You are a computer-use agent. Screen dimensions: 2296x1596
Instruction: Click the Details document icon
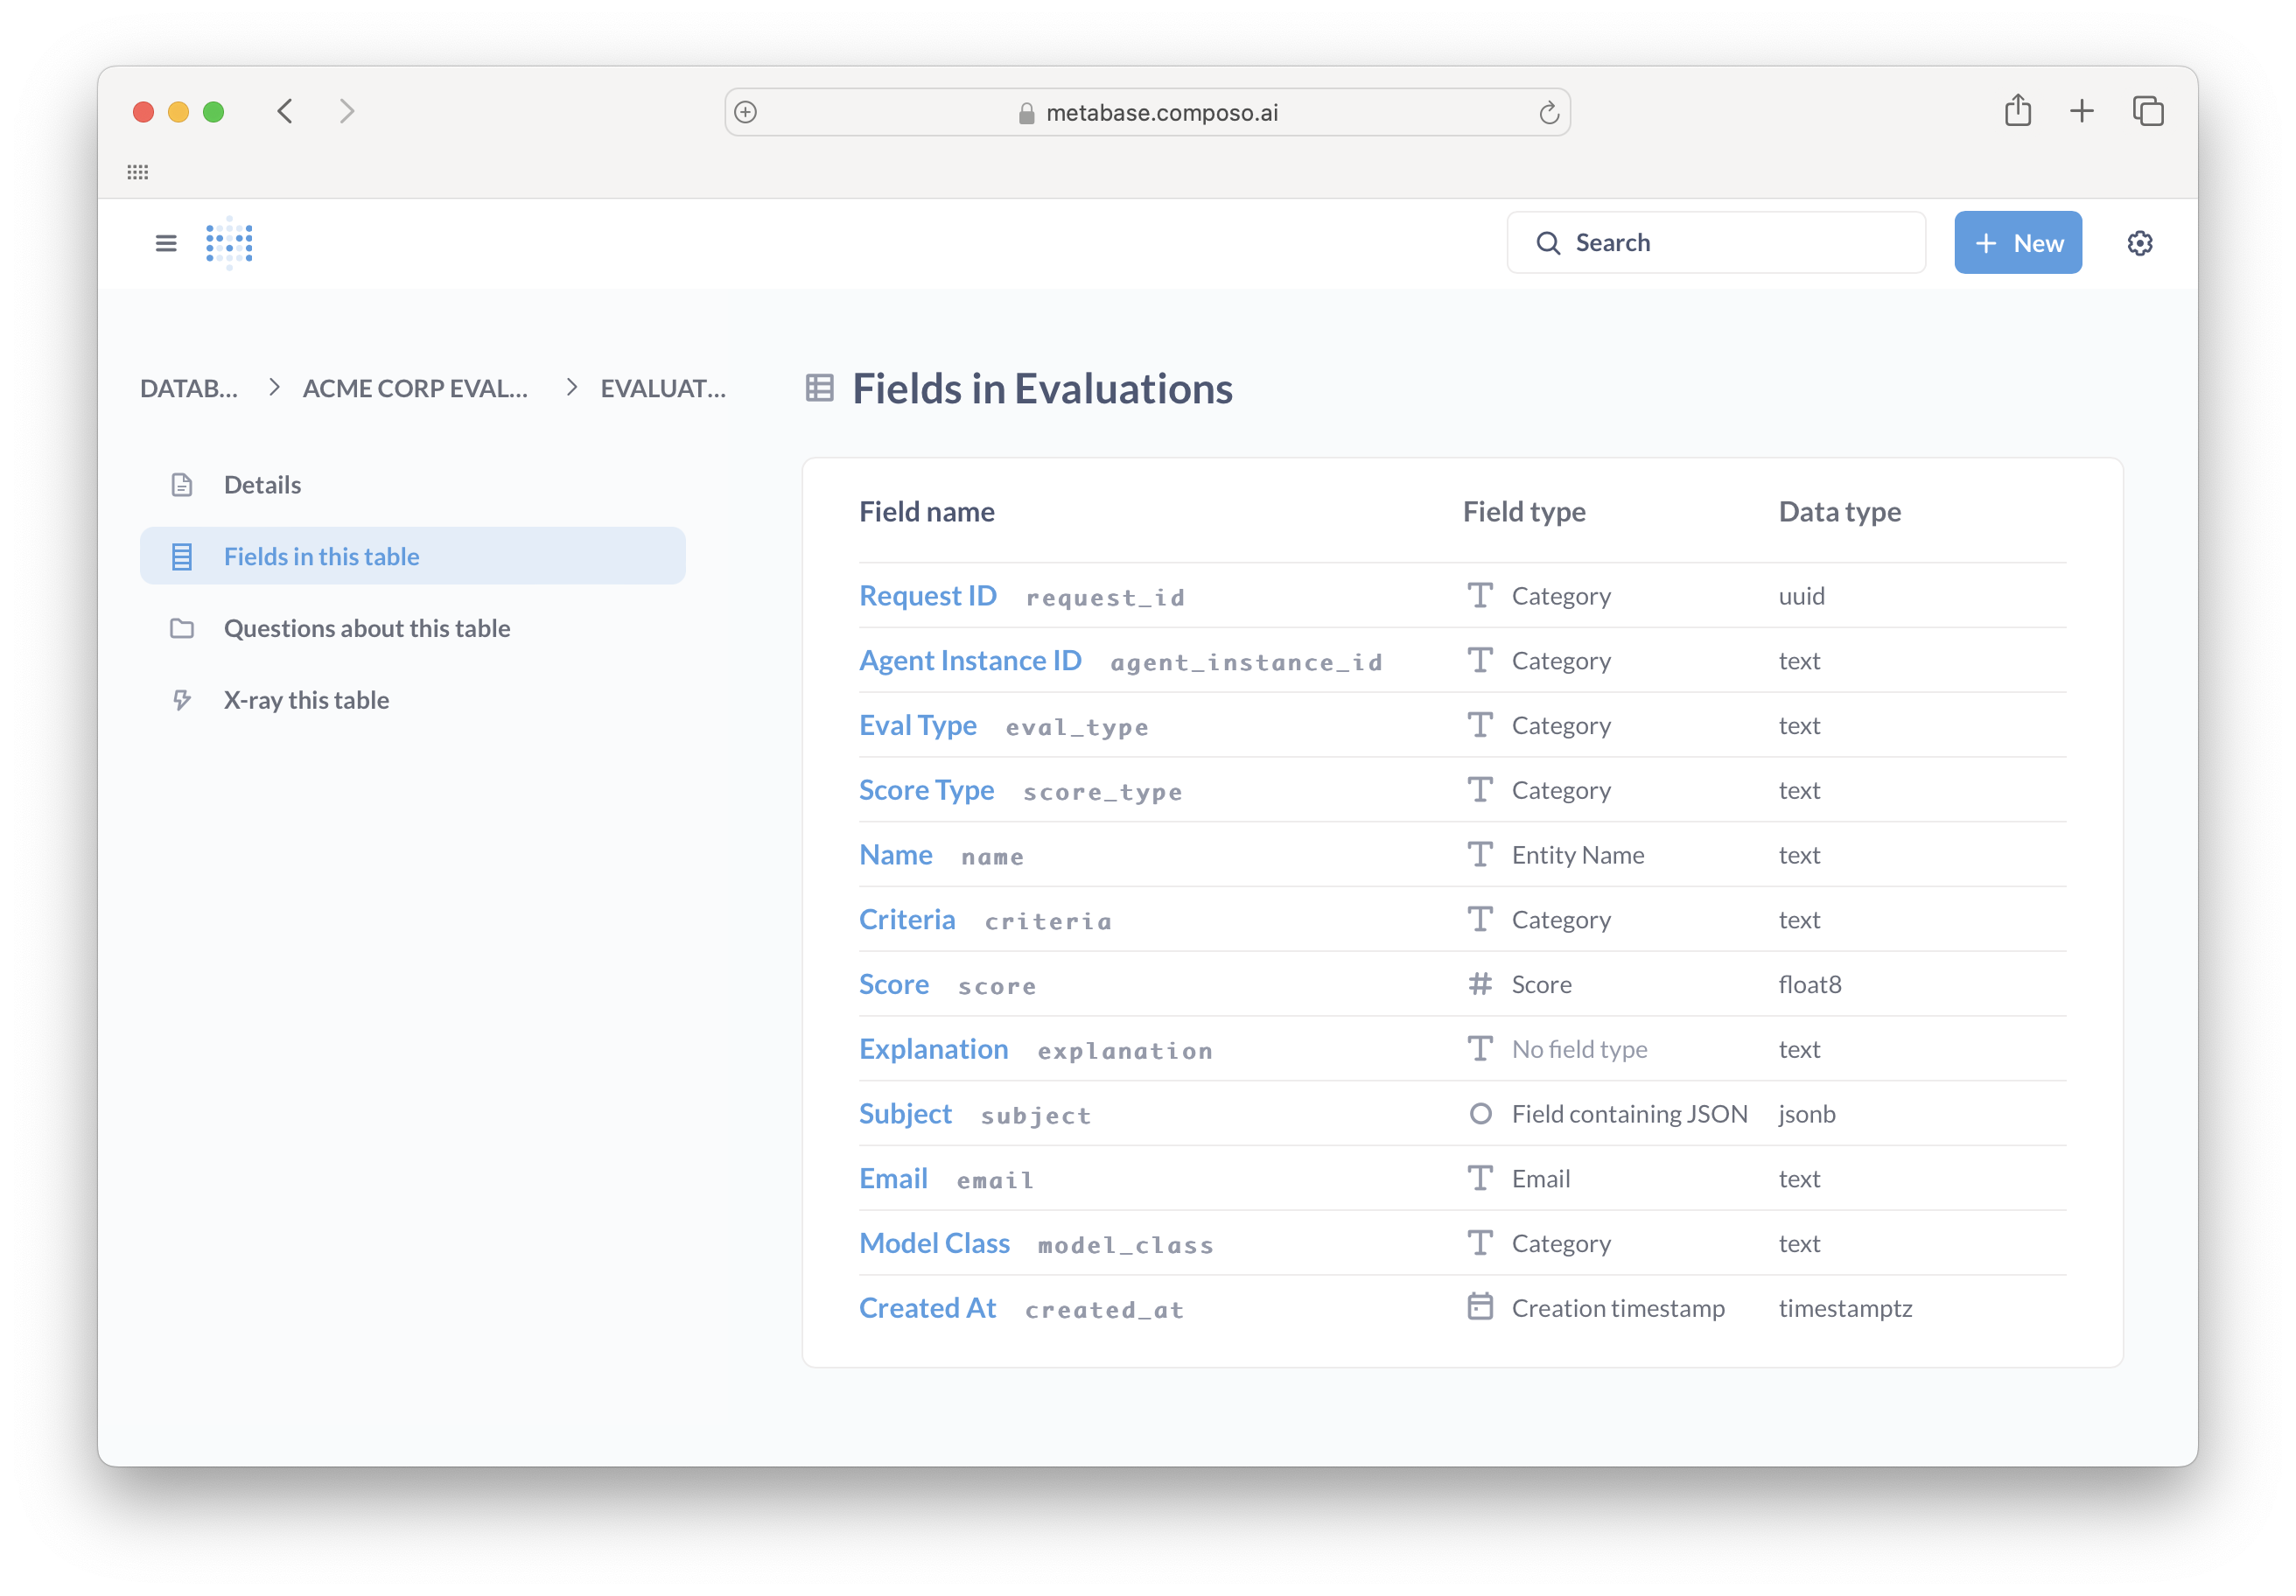tap(182, 484)
